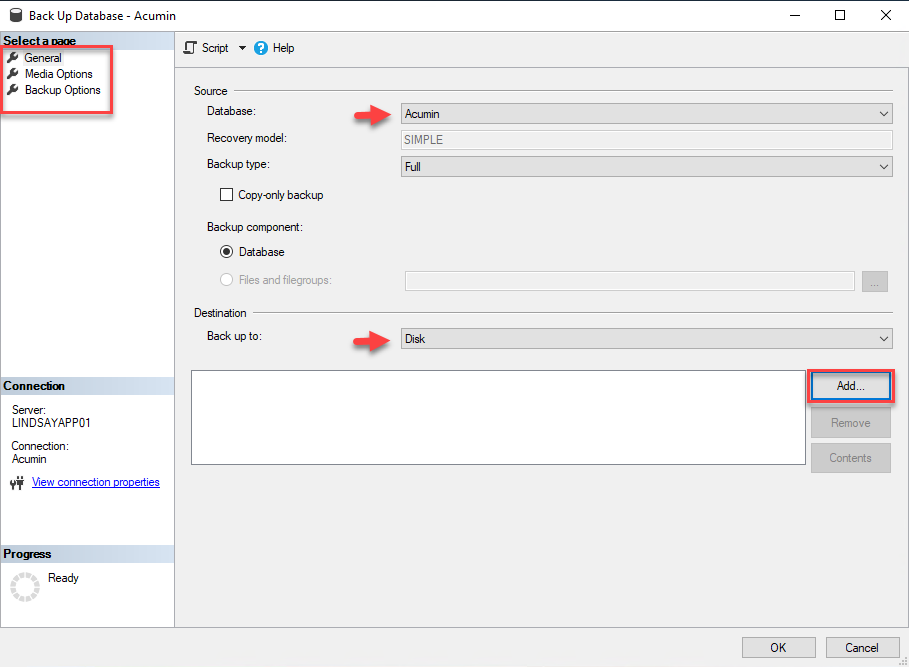This screenshot has height=667, width=909.
Task: Click the wrench icon beside General
Action: tap(13, 57)
